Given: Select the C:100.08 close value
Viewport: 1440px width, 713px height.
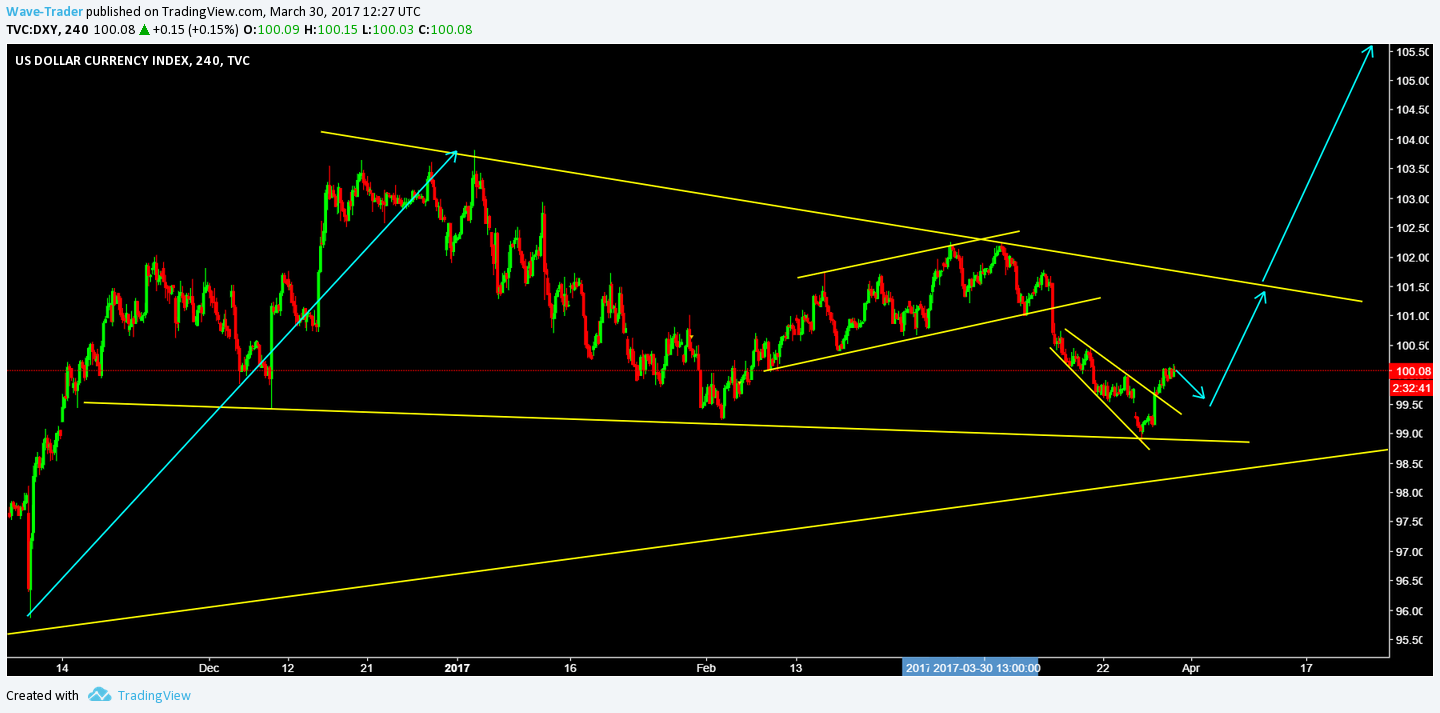Looking at the screenshot, I should pyautogui.click(x=443, y=29).
